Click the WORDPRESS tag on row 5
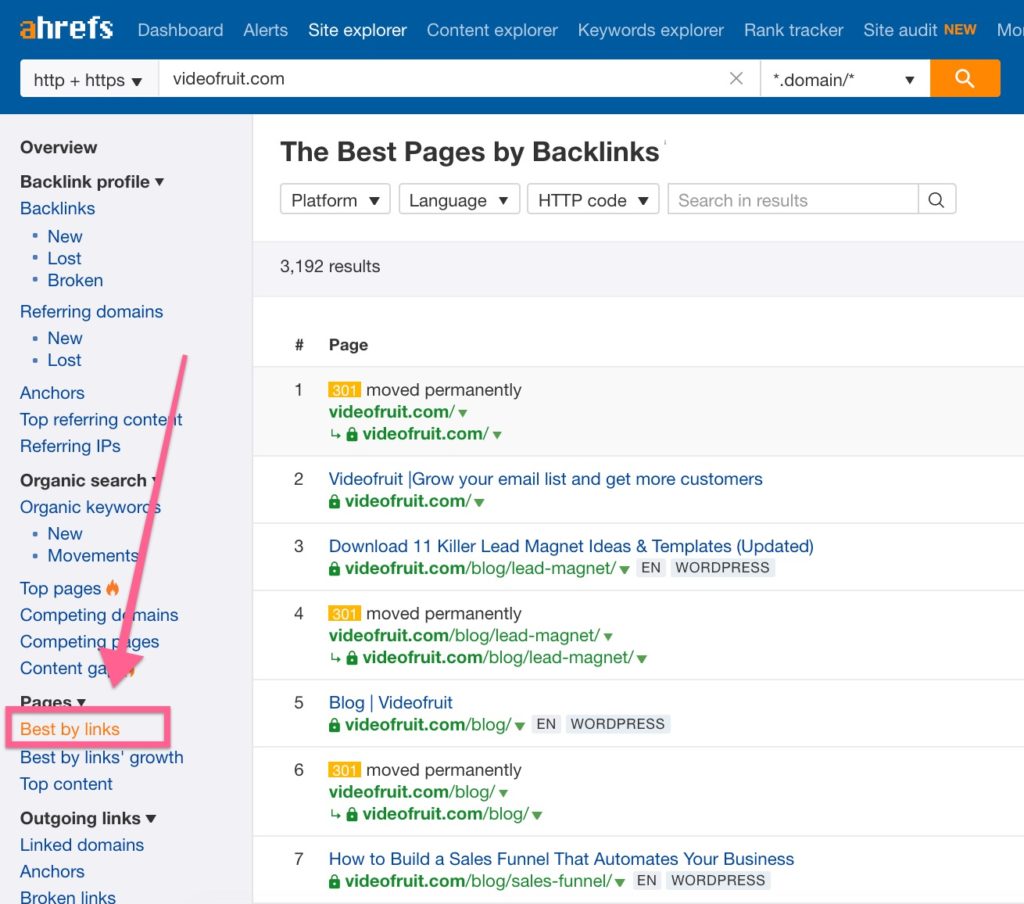 618,724
